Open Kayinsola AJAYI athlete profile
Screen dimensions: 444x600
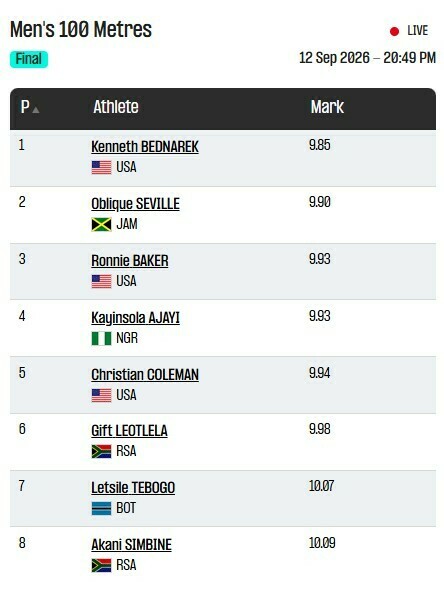coord(135,318)
